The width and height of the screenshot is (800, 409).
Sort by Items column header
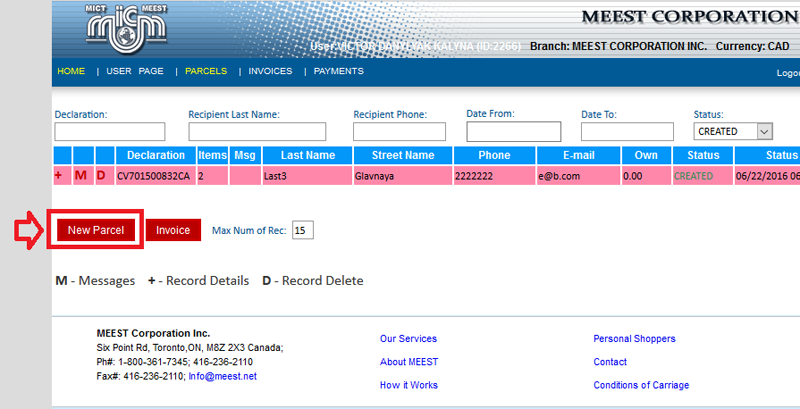(213, 156)
